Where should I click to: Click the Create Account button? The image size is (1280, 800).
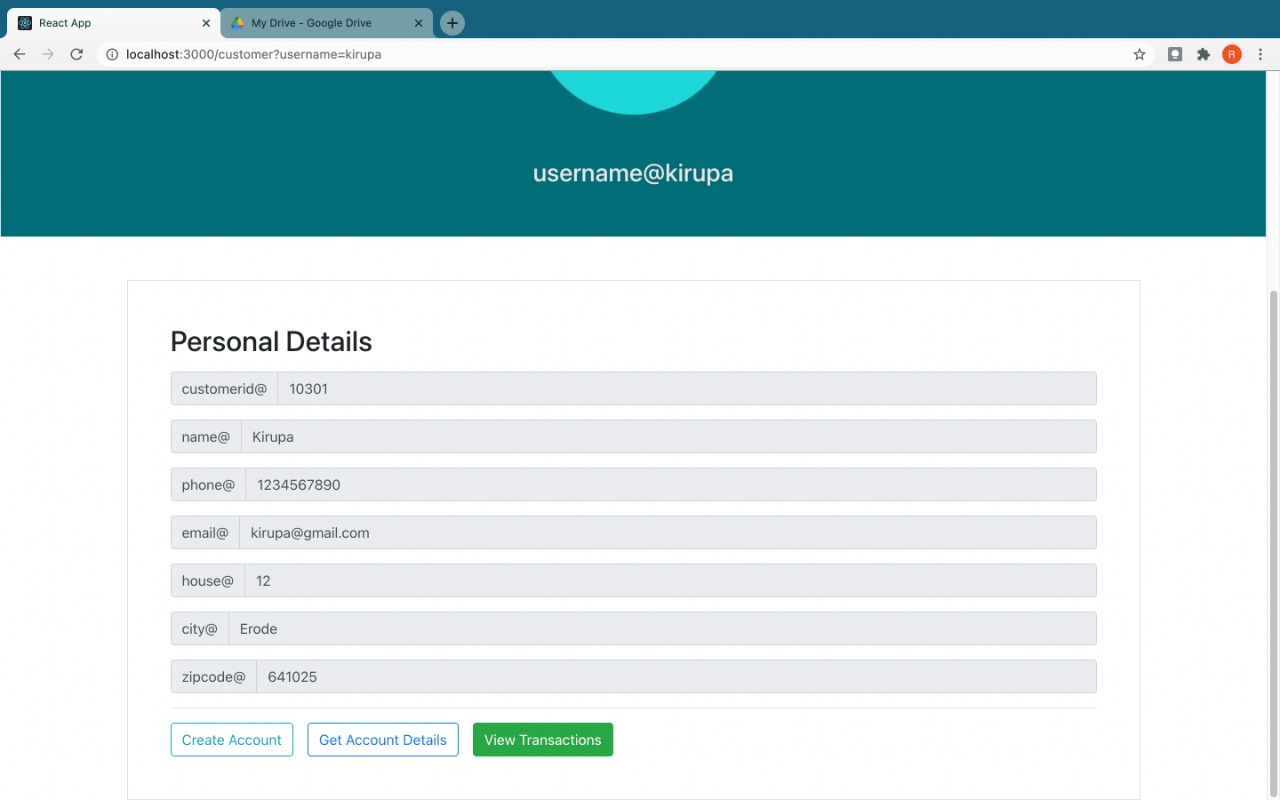tap(232, 740)
